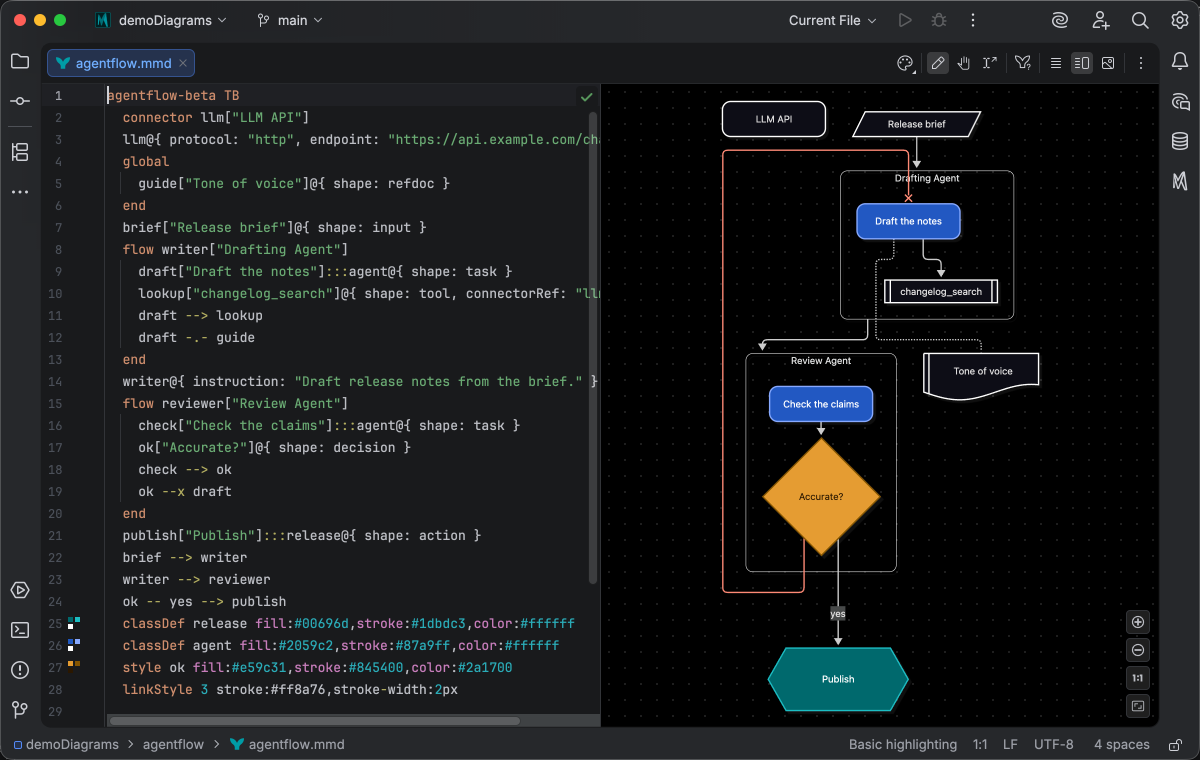The height and width of the screenshot is (760, 1200).
Task: Change 4 spaces indent setting
Action: (1122, 744)
